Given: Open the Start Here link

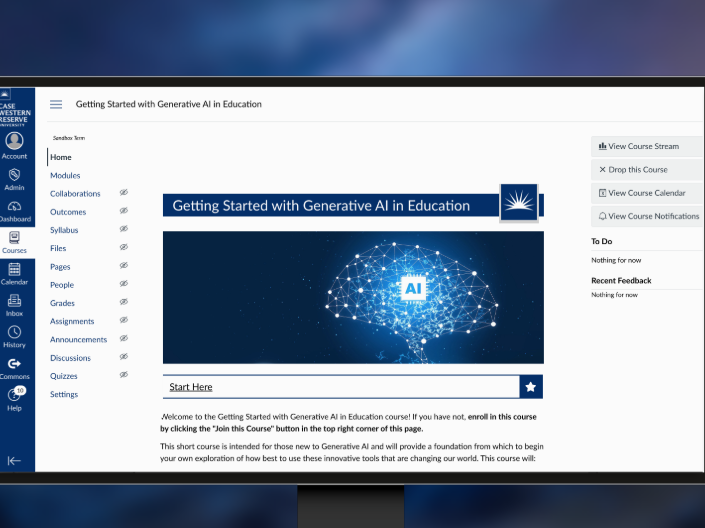Looking at the screenshot, I should point(191,387).
